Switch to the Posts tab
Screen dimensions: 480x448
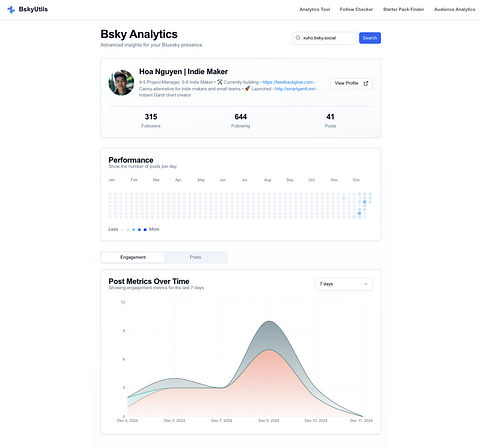[196, 257]
